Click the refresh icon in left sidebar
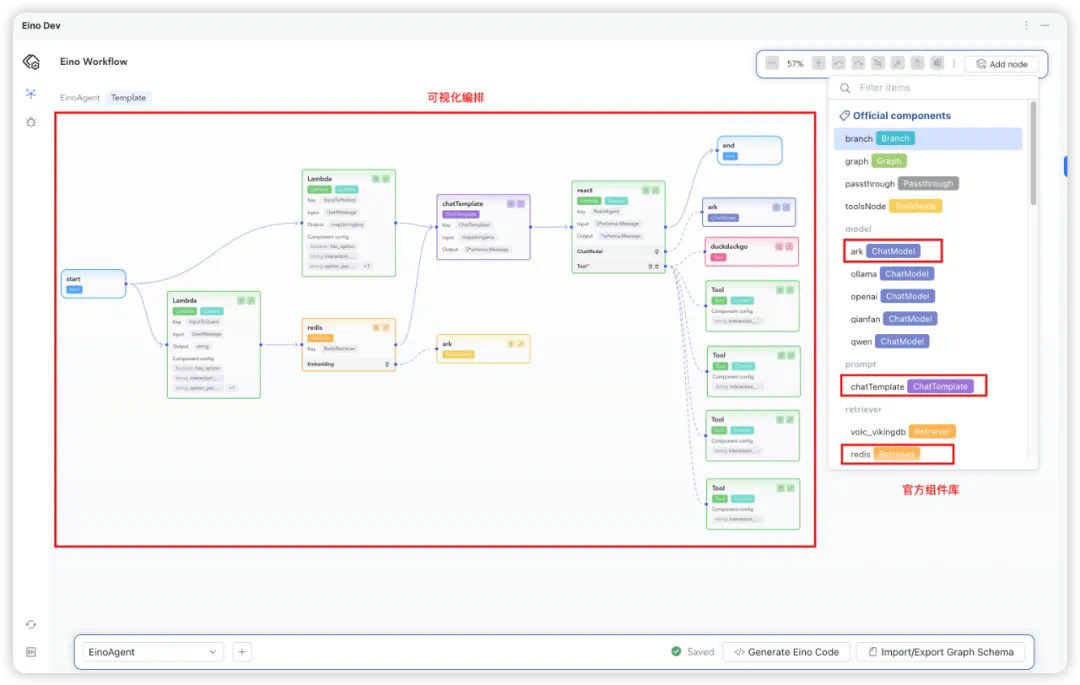1080x685 pixels. coord(31,625)
